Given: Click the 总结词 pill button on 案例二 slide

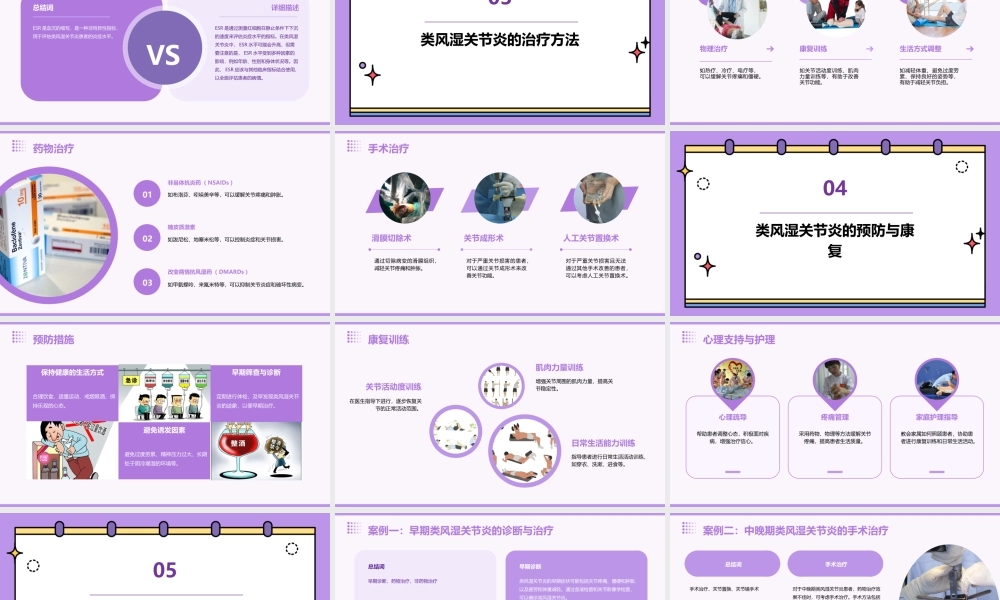Looking at the screenshot, I should [732, 564].
